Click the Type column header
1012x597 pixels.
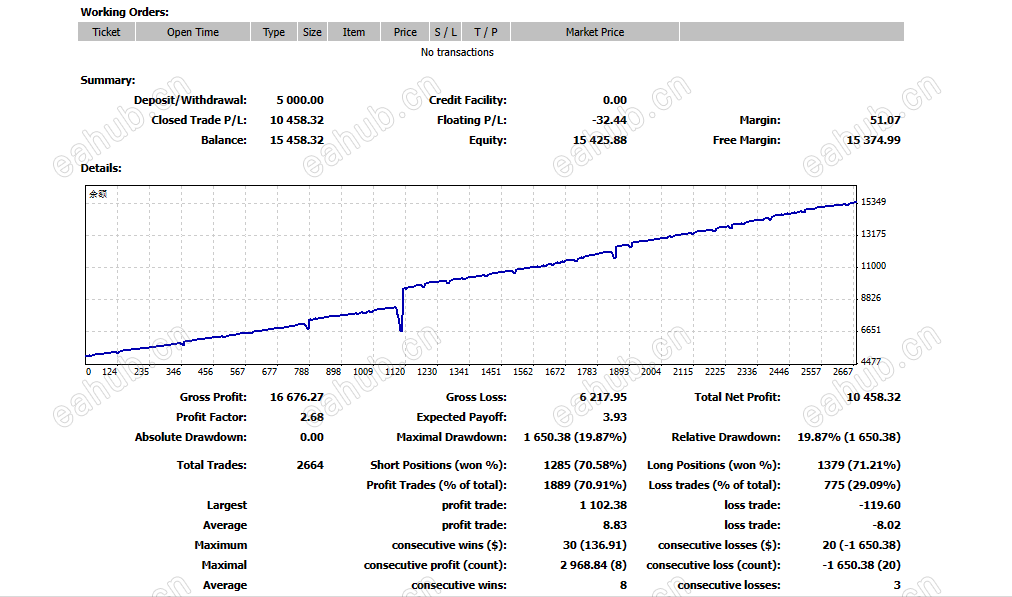point(274,32)
